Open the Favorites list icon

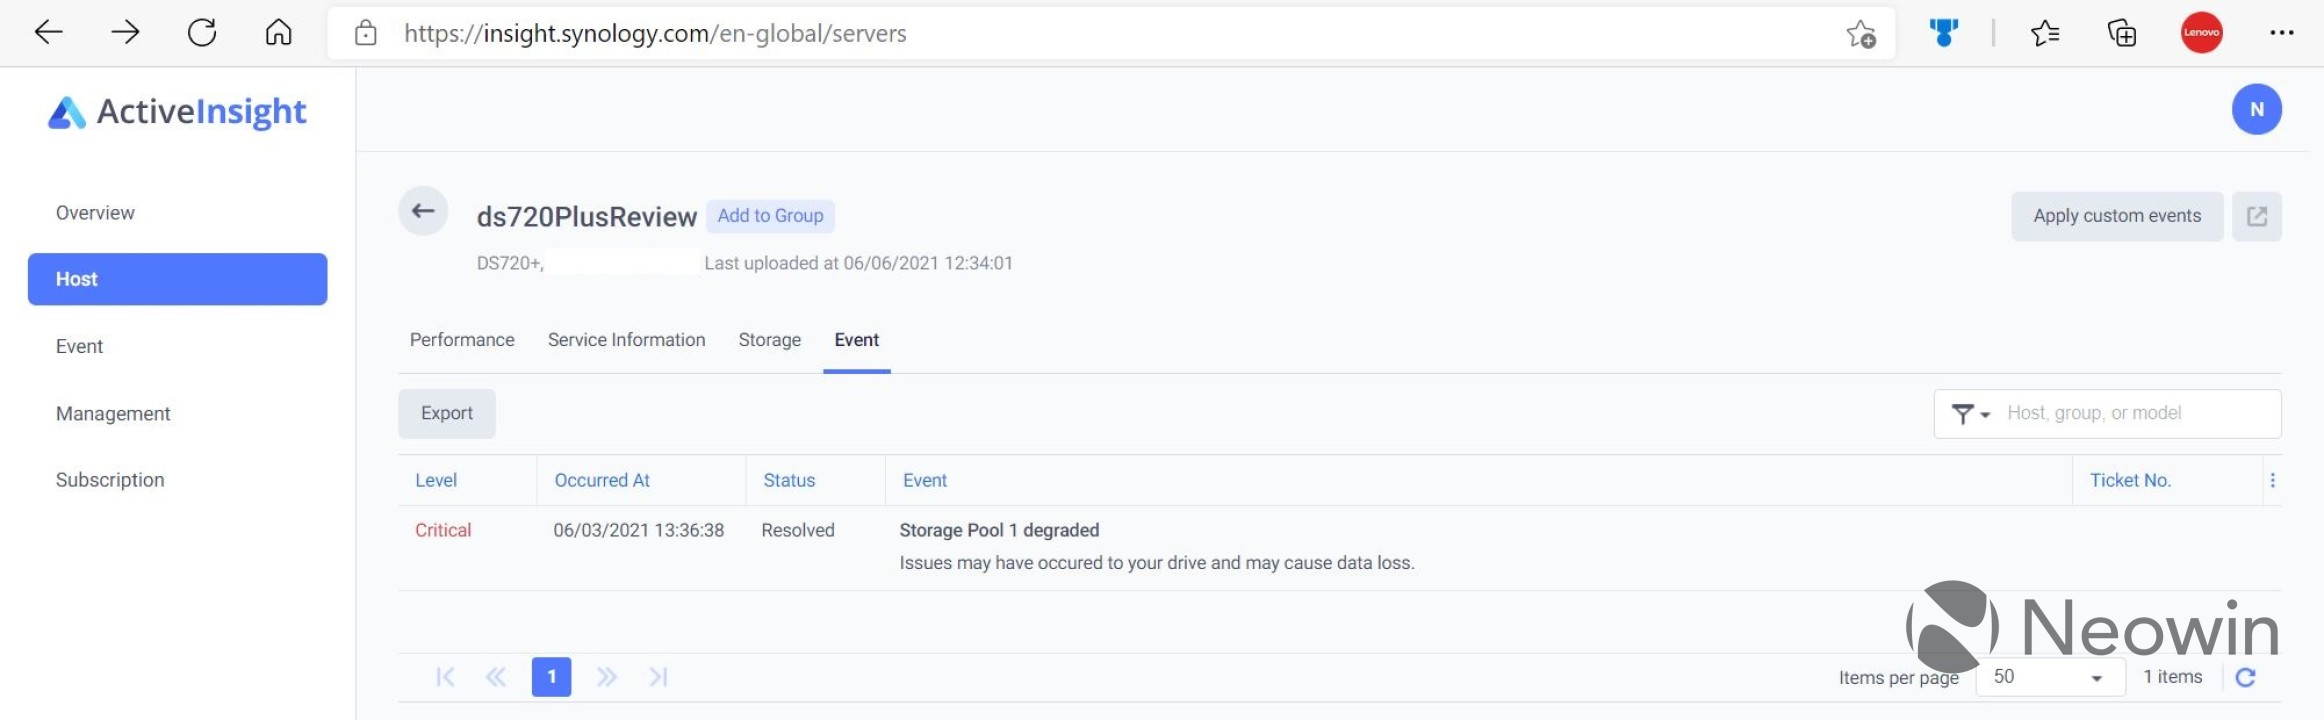(x=2045, y=33)
